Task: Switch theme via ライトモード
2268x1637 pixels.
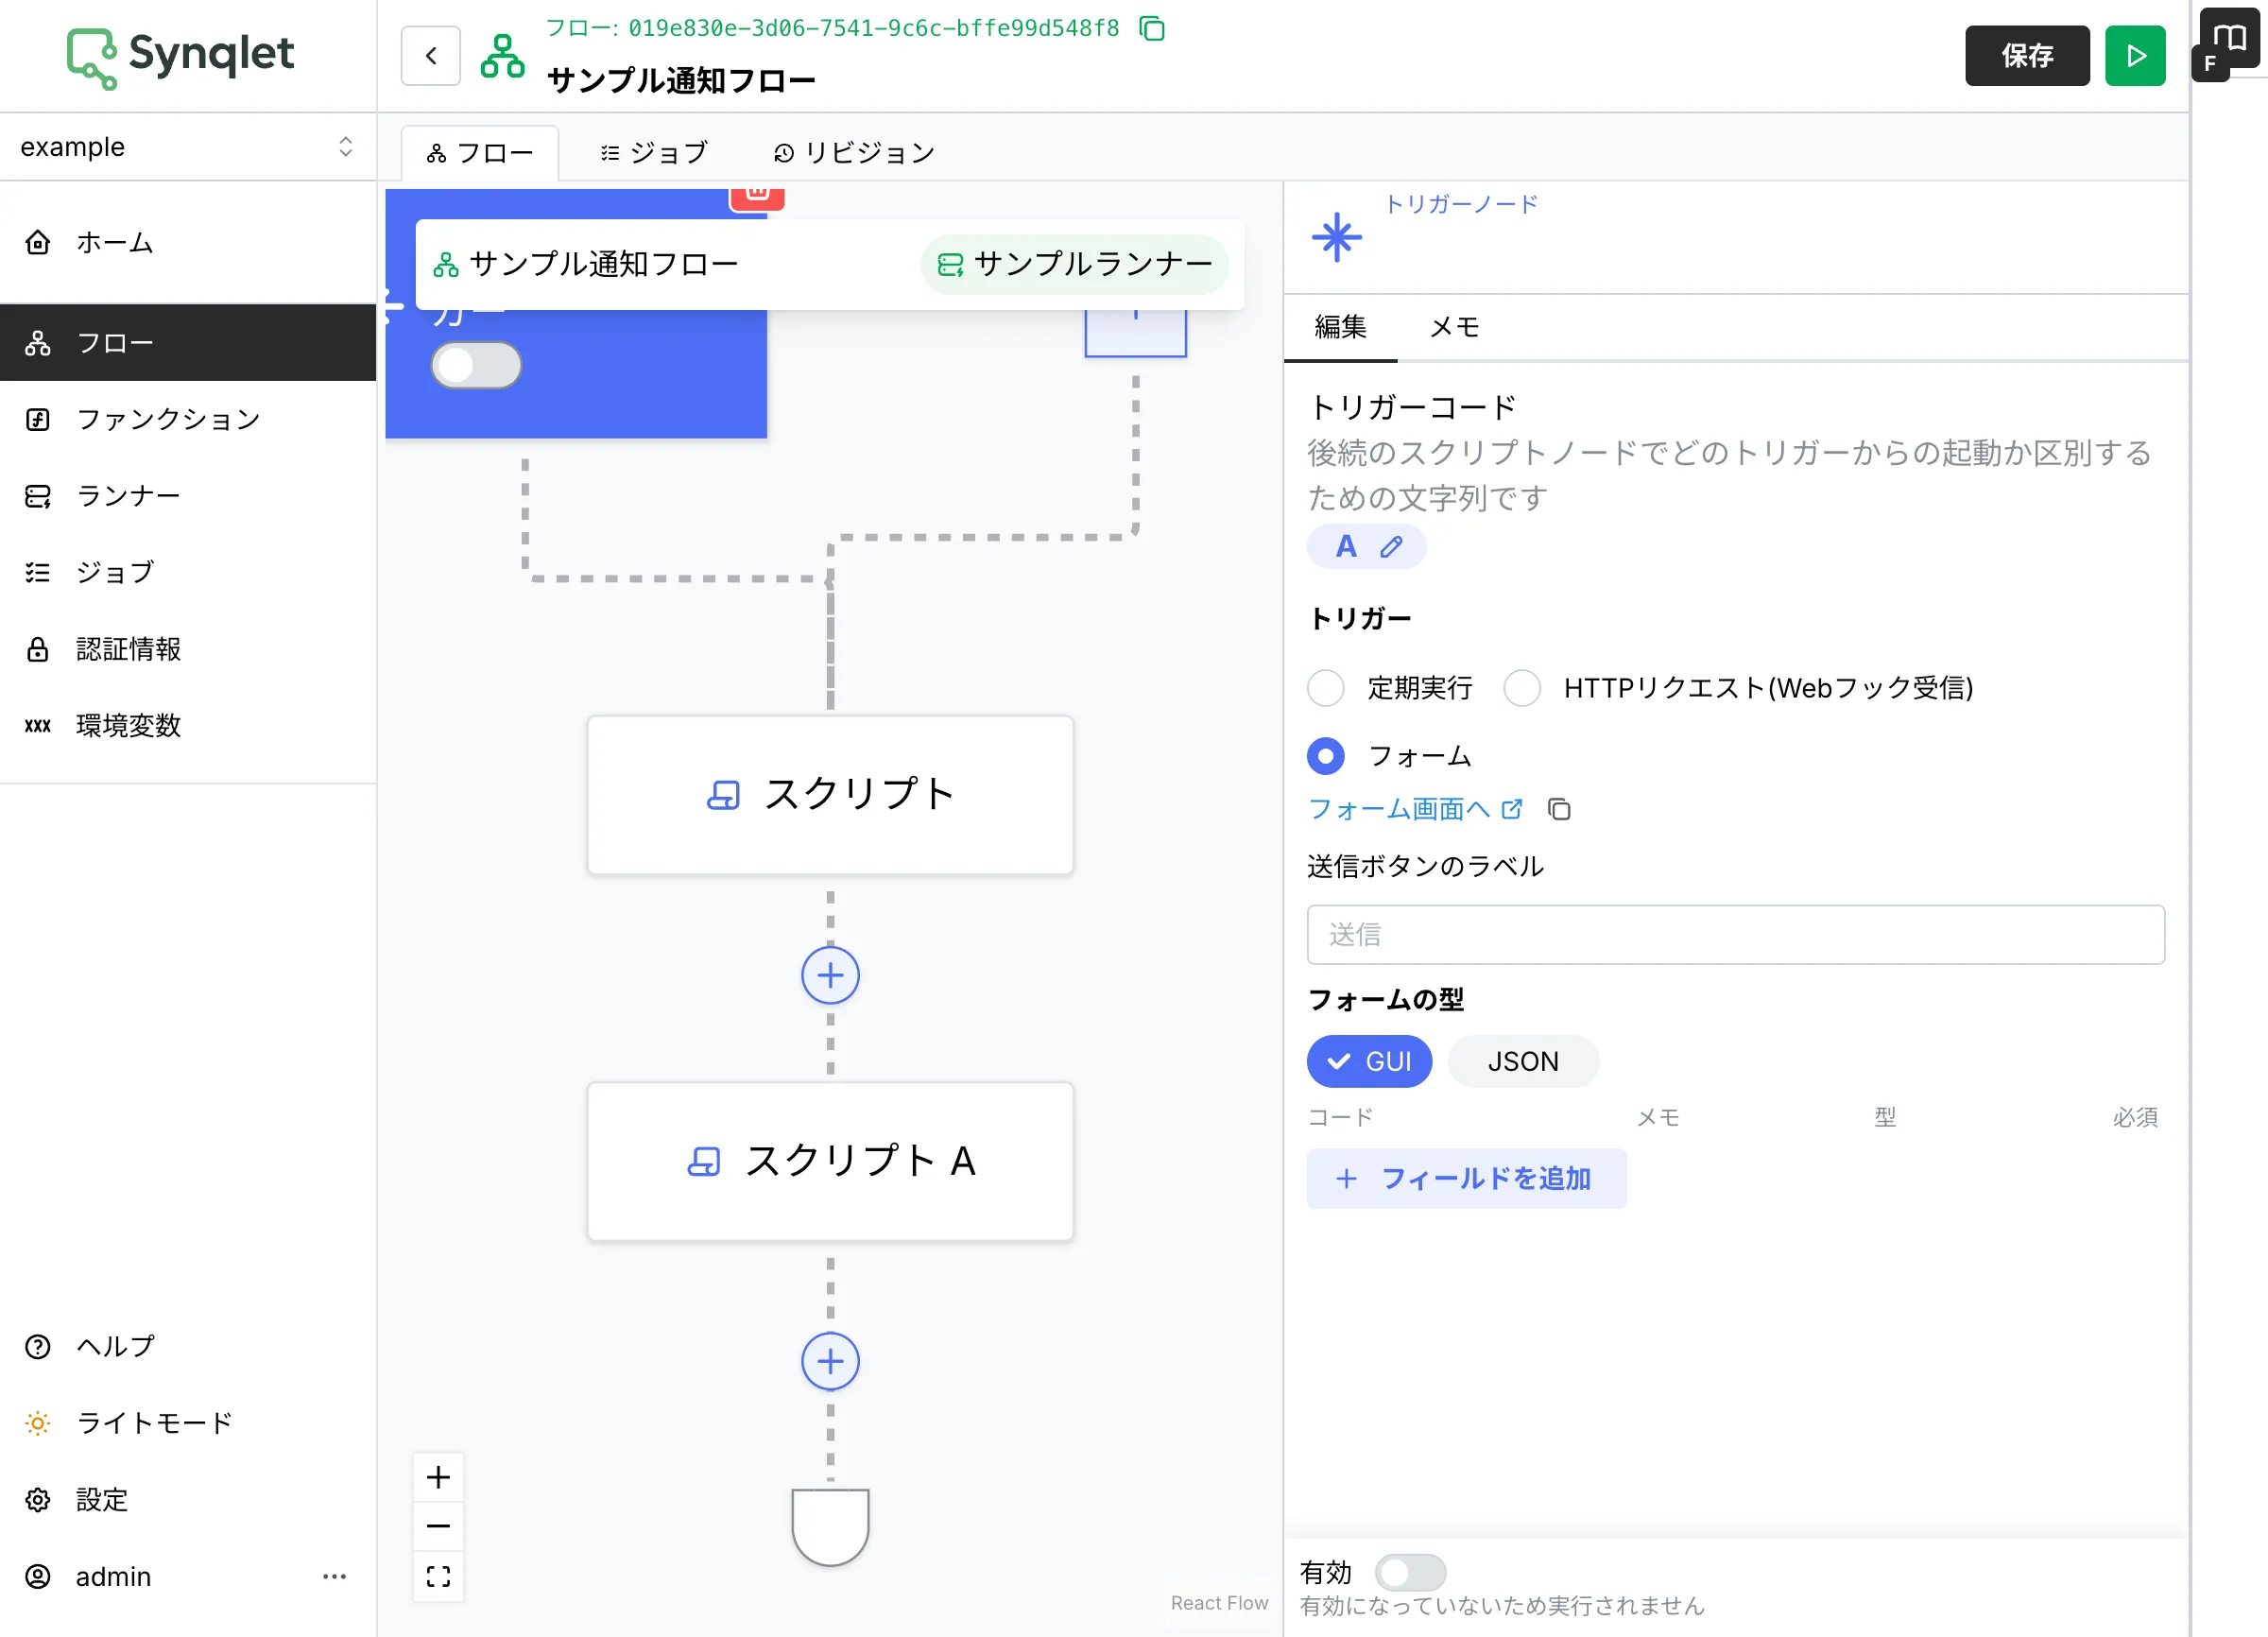Action: pyautogui.click(x=188, y=1423)
